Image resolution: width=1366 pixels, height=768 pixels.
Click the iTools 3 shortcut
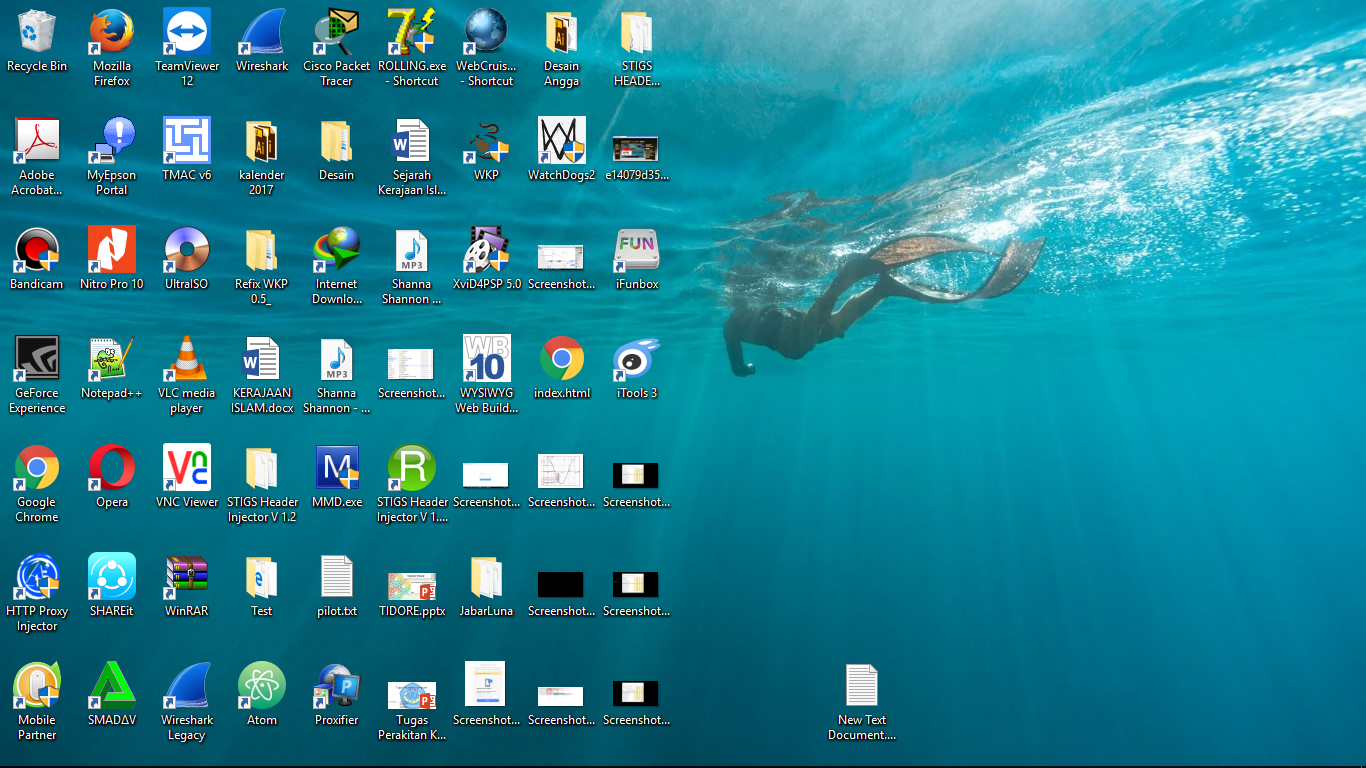[x=636, y=359]
